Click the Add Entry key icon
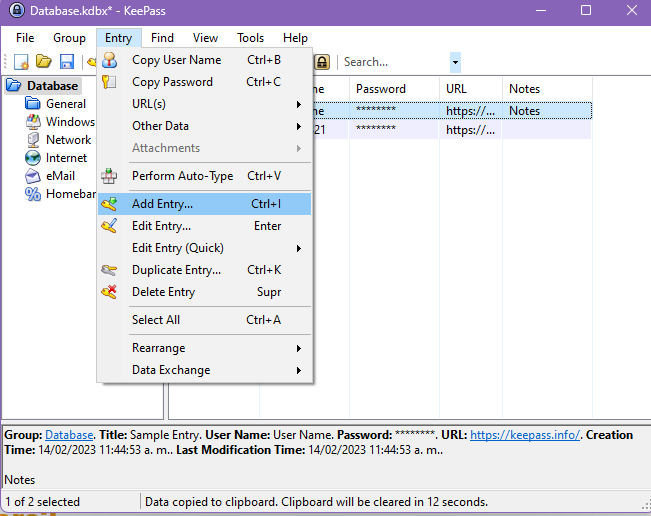651x516 pixels. (109, 204)
